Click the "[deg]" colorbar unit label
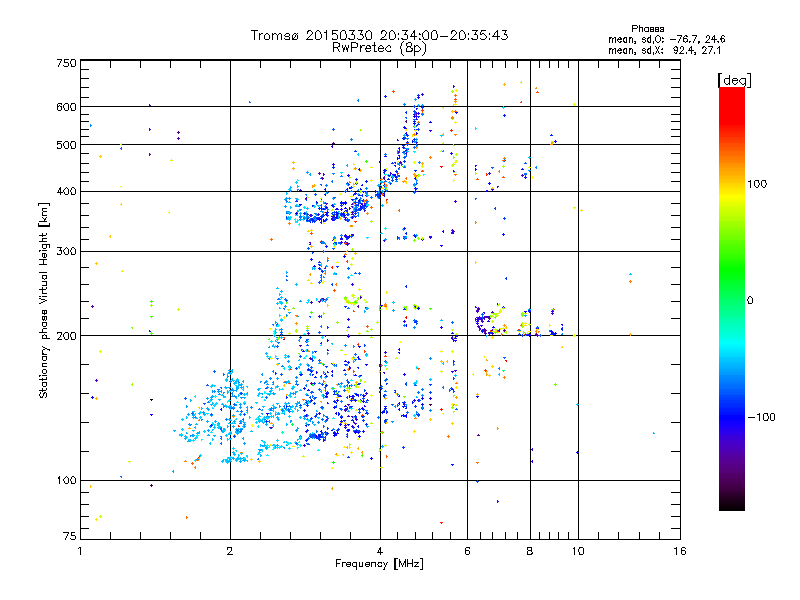The image size is (800, 600). 734,80
